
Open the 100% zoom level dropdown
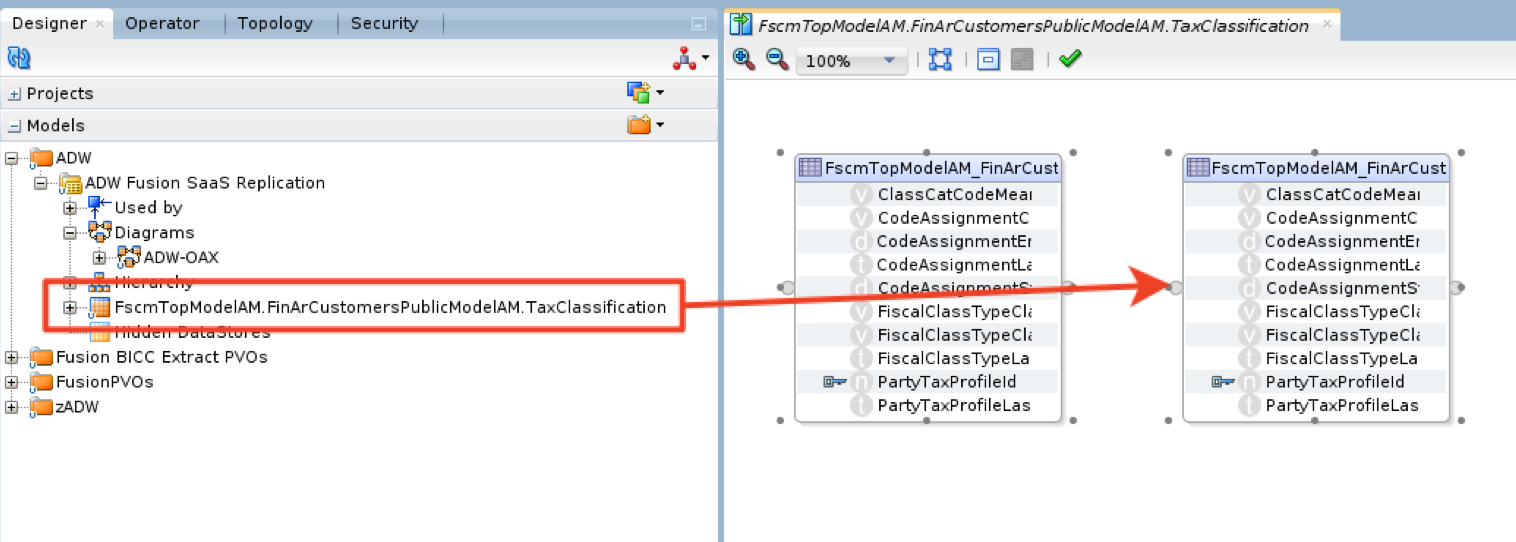coord(851,61)
